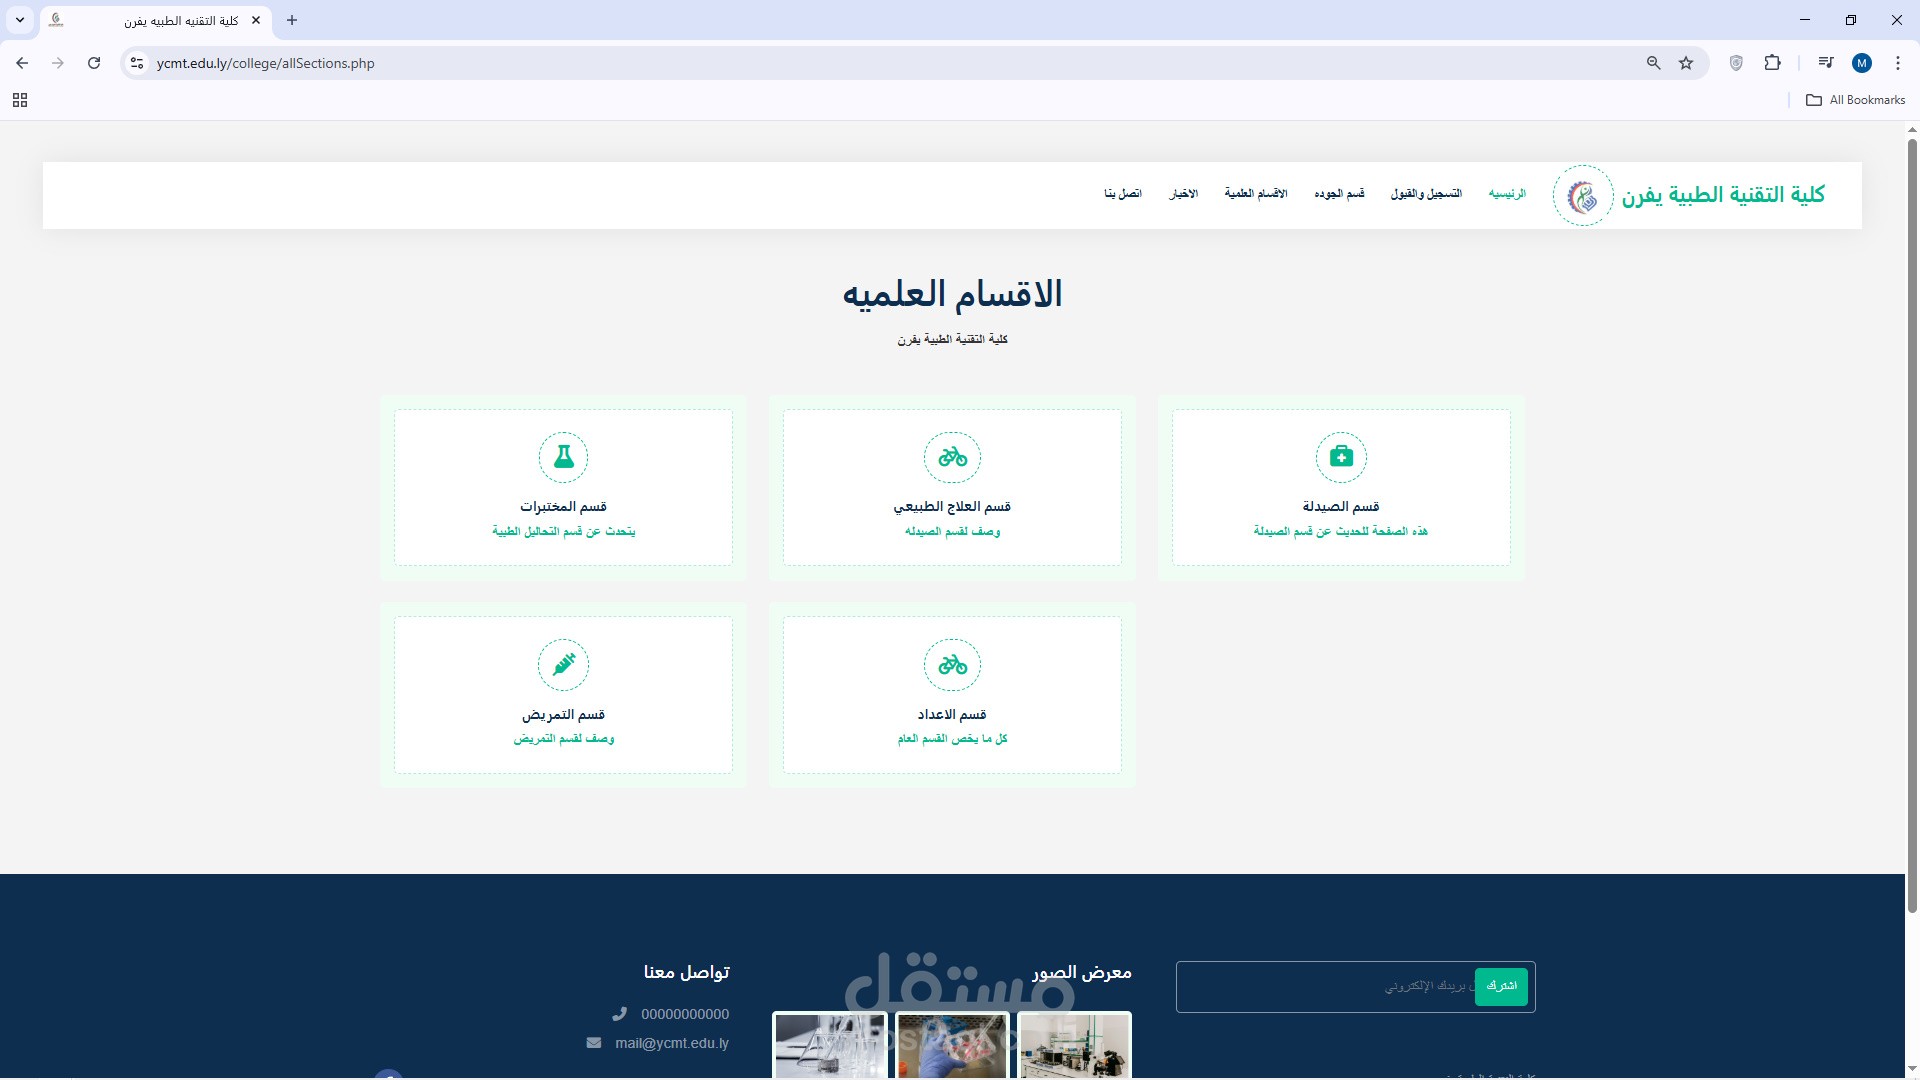Click the syringe icon for the nursing department
Screen dimensions: 1920x1080
pyautogui.click(x=563, y=665)
